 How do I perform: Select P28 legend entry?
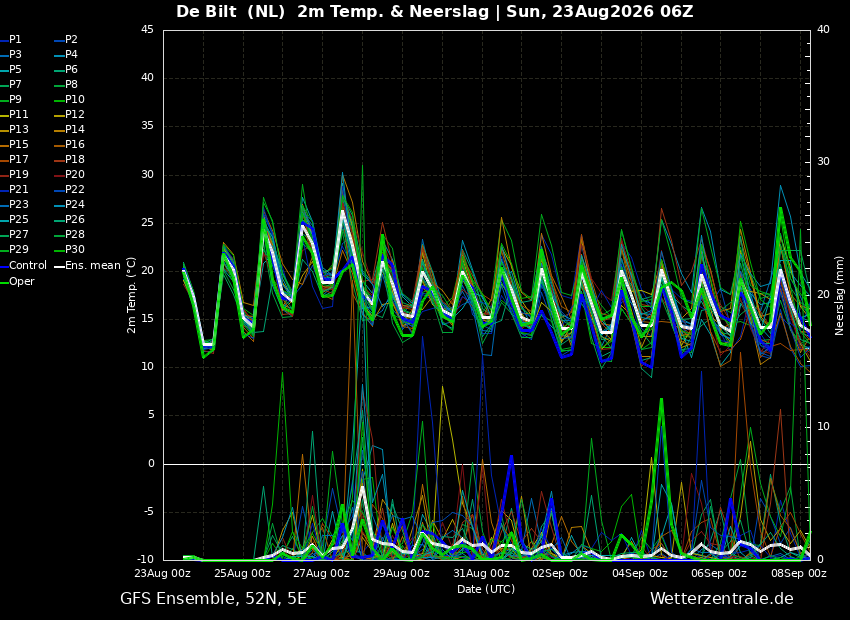click(x=75, y=235)
